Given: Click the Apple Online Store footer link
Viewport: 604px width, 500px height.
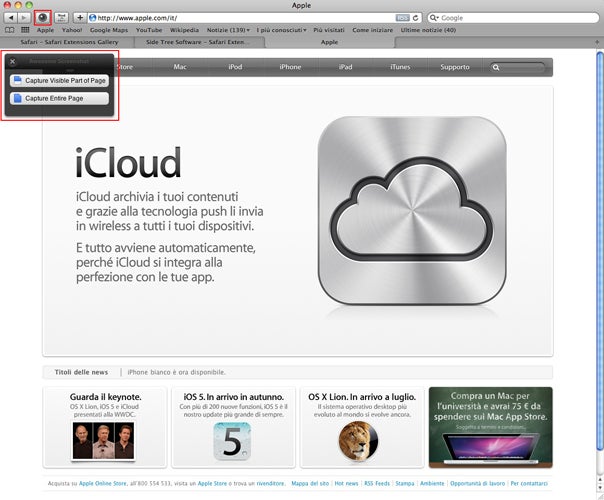Looking at the screenshot, I should (x=102, y=484).
